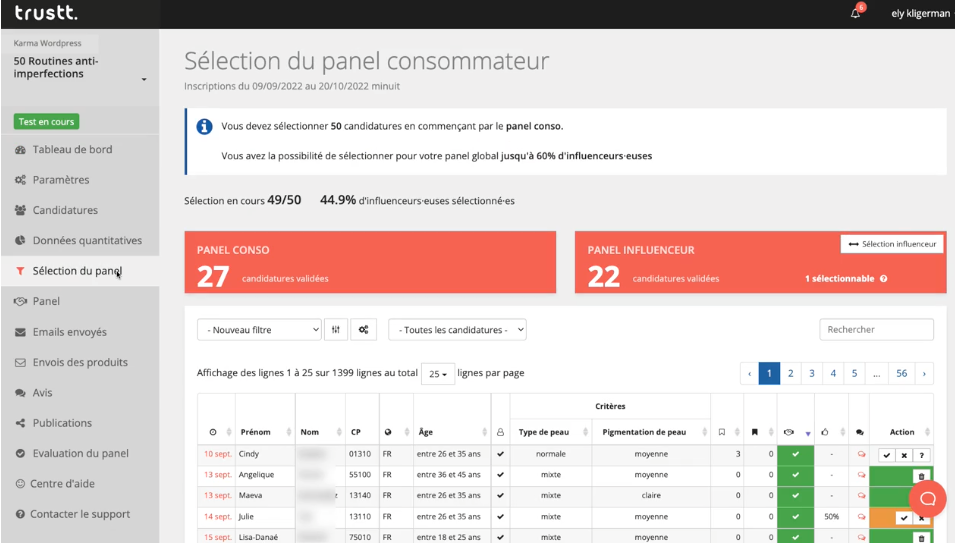Open filter settings gears icon

click(362, 329)
